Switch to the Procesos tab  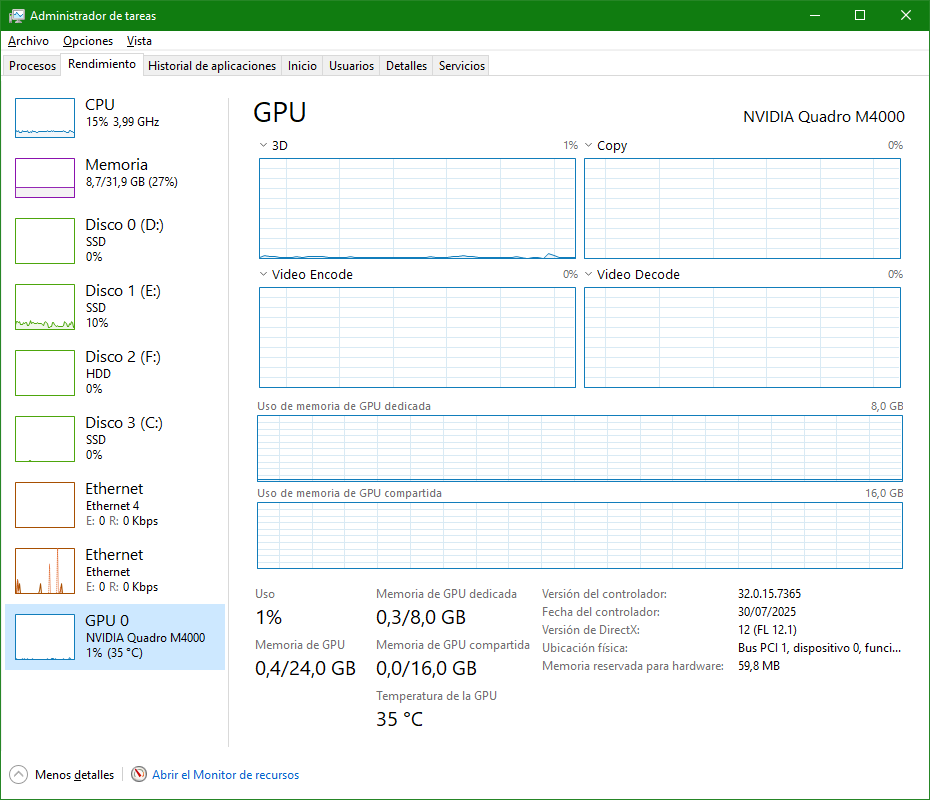32,66
